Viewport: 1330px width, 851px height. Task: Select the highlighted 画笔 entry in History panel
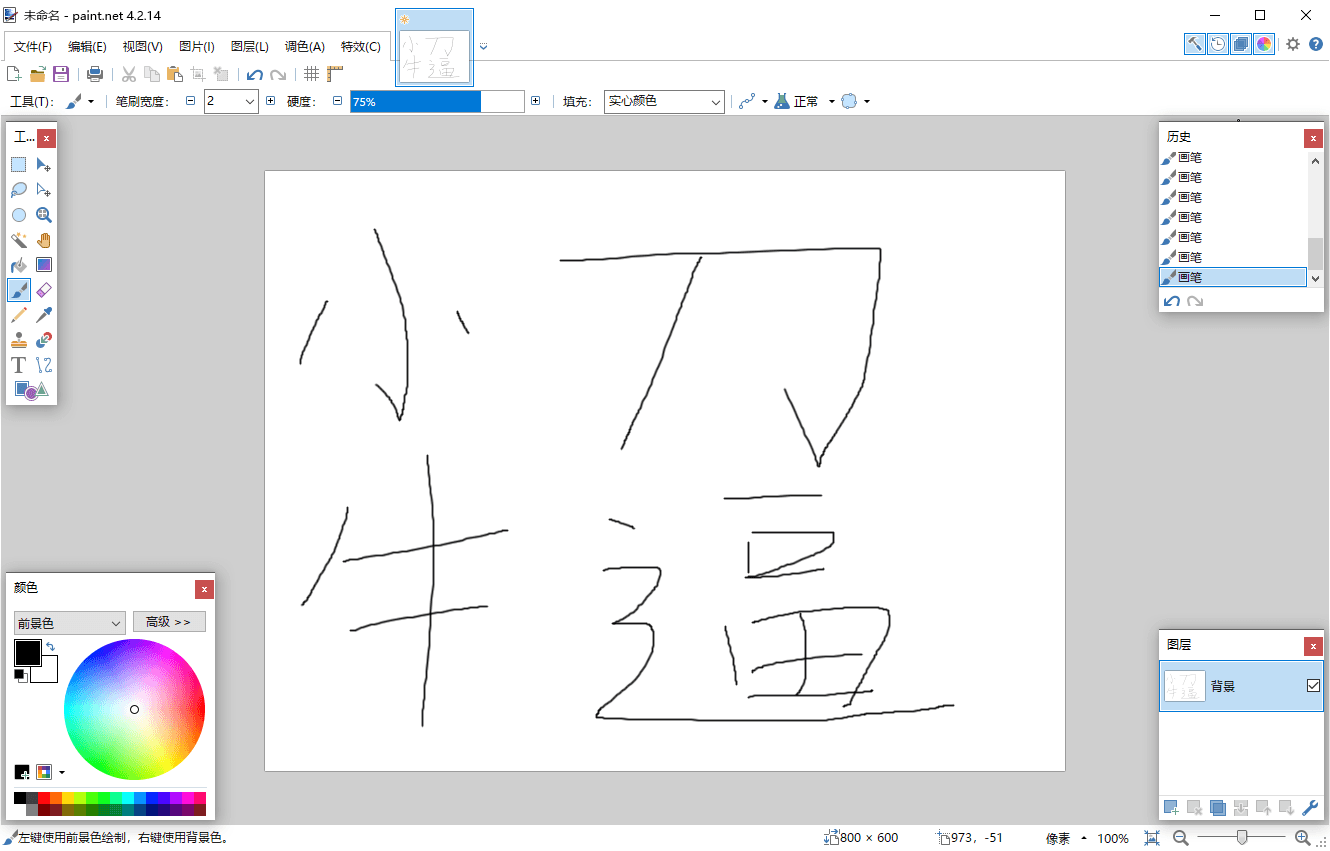(1232, 277)
